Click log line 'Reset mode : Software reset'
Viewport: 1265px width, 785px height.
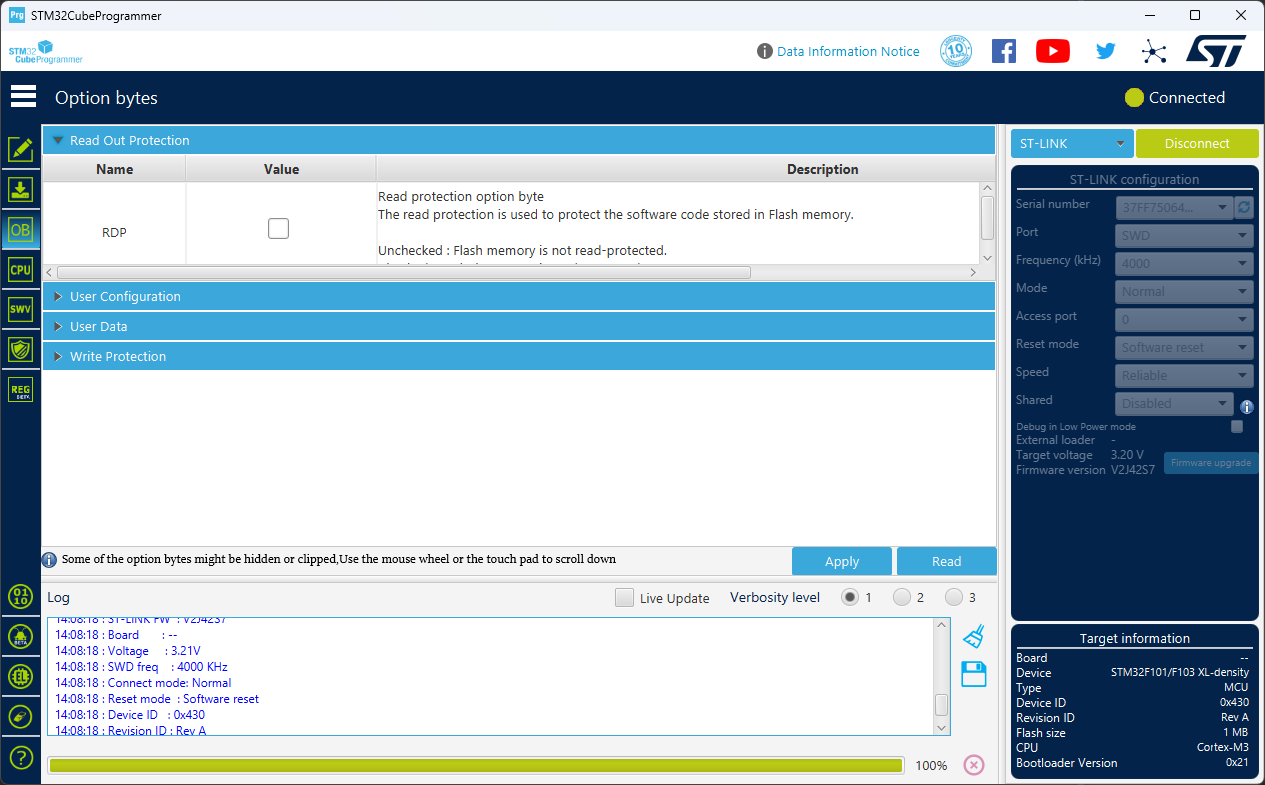pos(157,699)
